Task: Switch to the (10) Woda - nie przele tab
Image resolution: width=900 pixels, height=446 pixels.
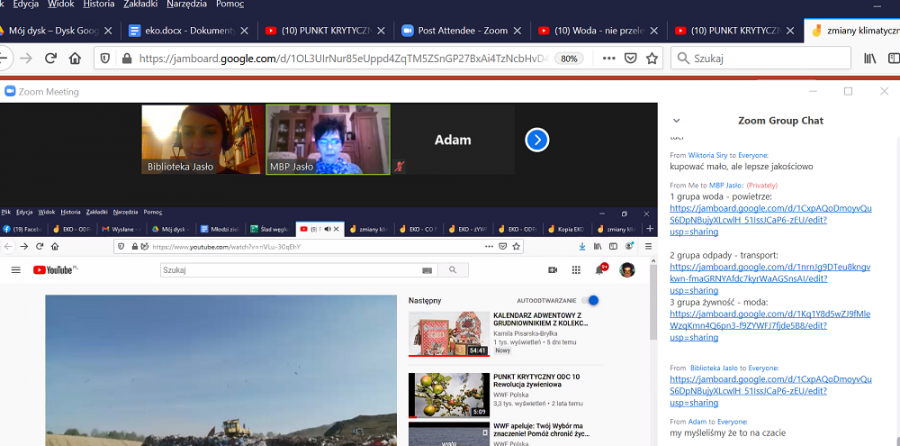Action: 599,31
